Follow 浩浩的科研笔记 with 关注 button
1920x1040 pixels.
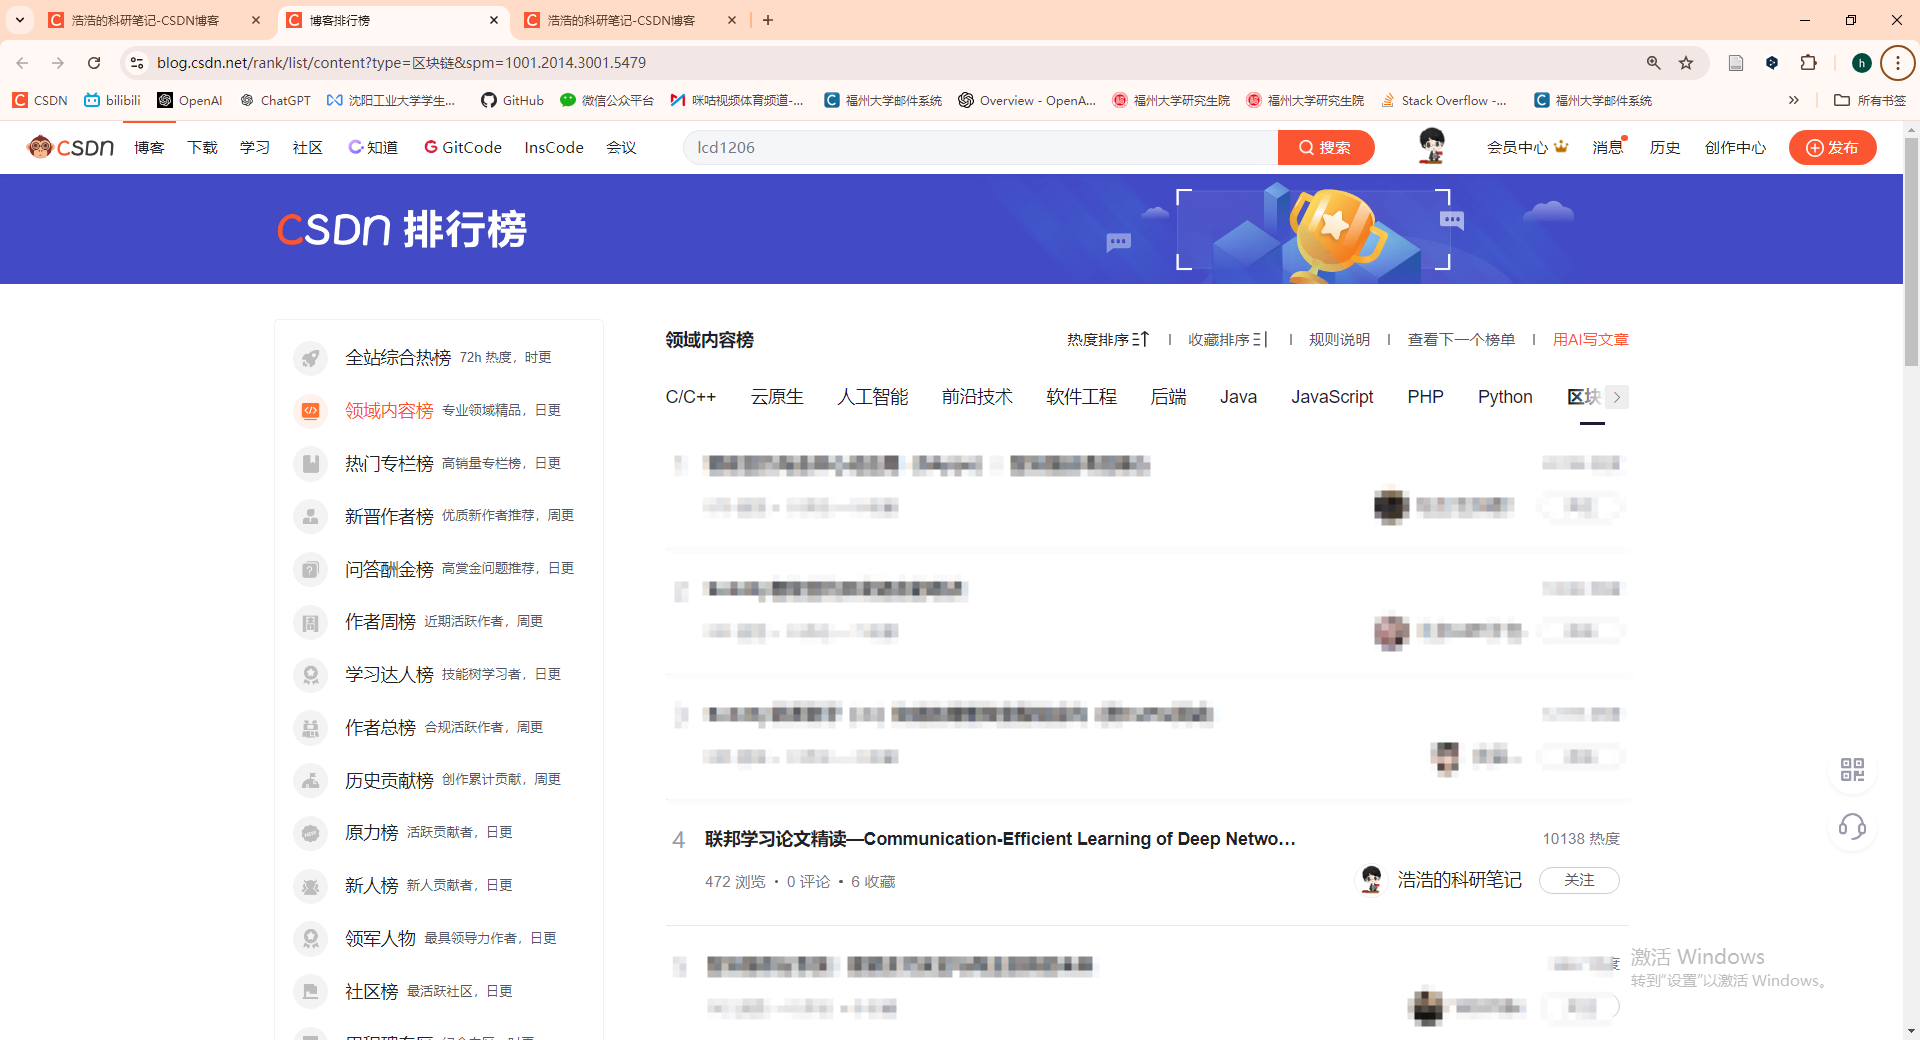[1579, 880]
